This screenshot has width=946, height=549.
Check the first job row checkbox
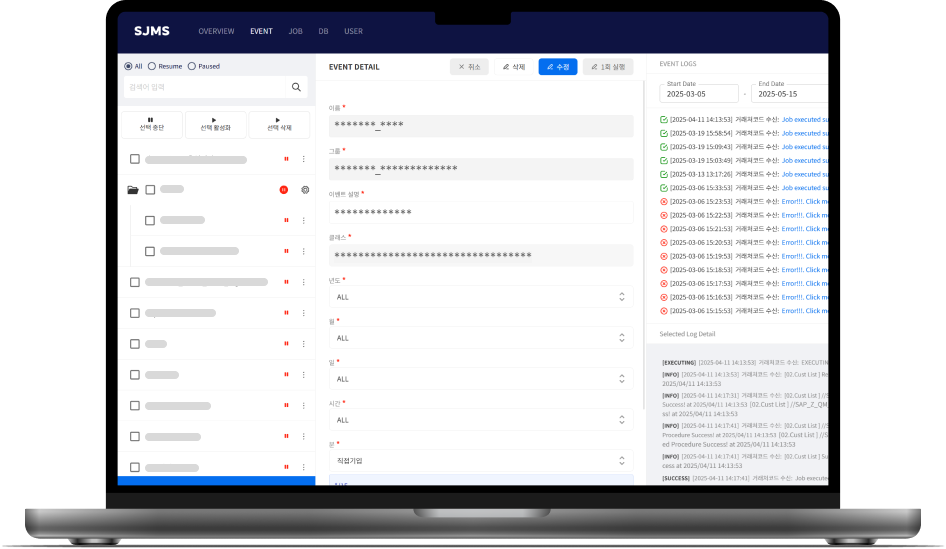(x=135, y=159)
